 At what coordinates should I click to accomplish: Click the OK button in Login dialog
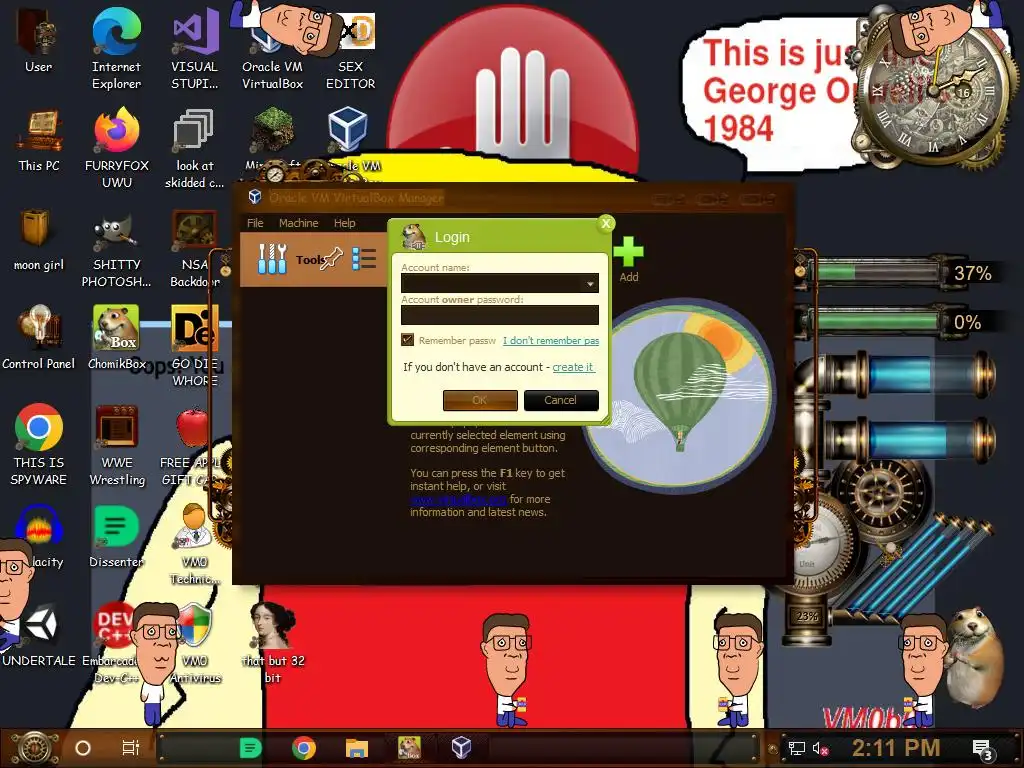coord(480,400)
